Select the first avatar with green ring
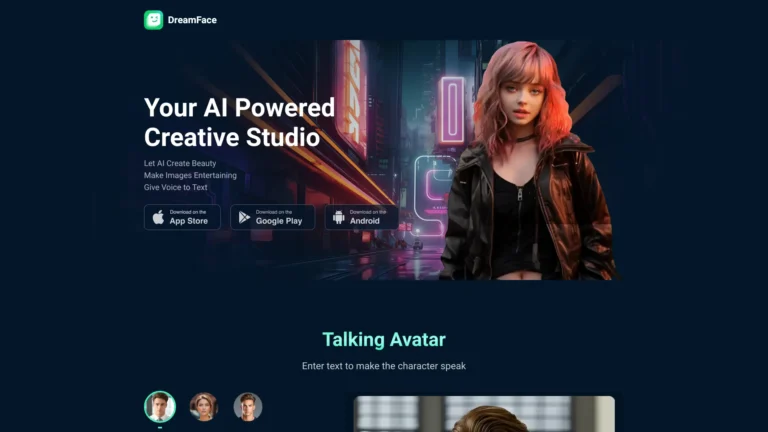Screen dimensions: 768x432 point(159,406)
